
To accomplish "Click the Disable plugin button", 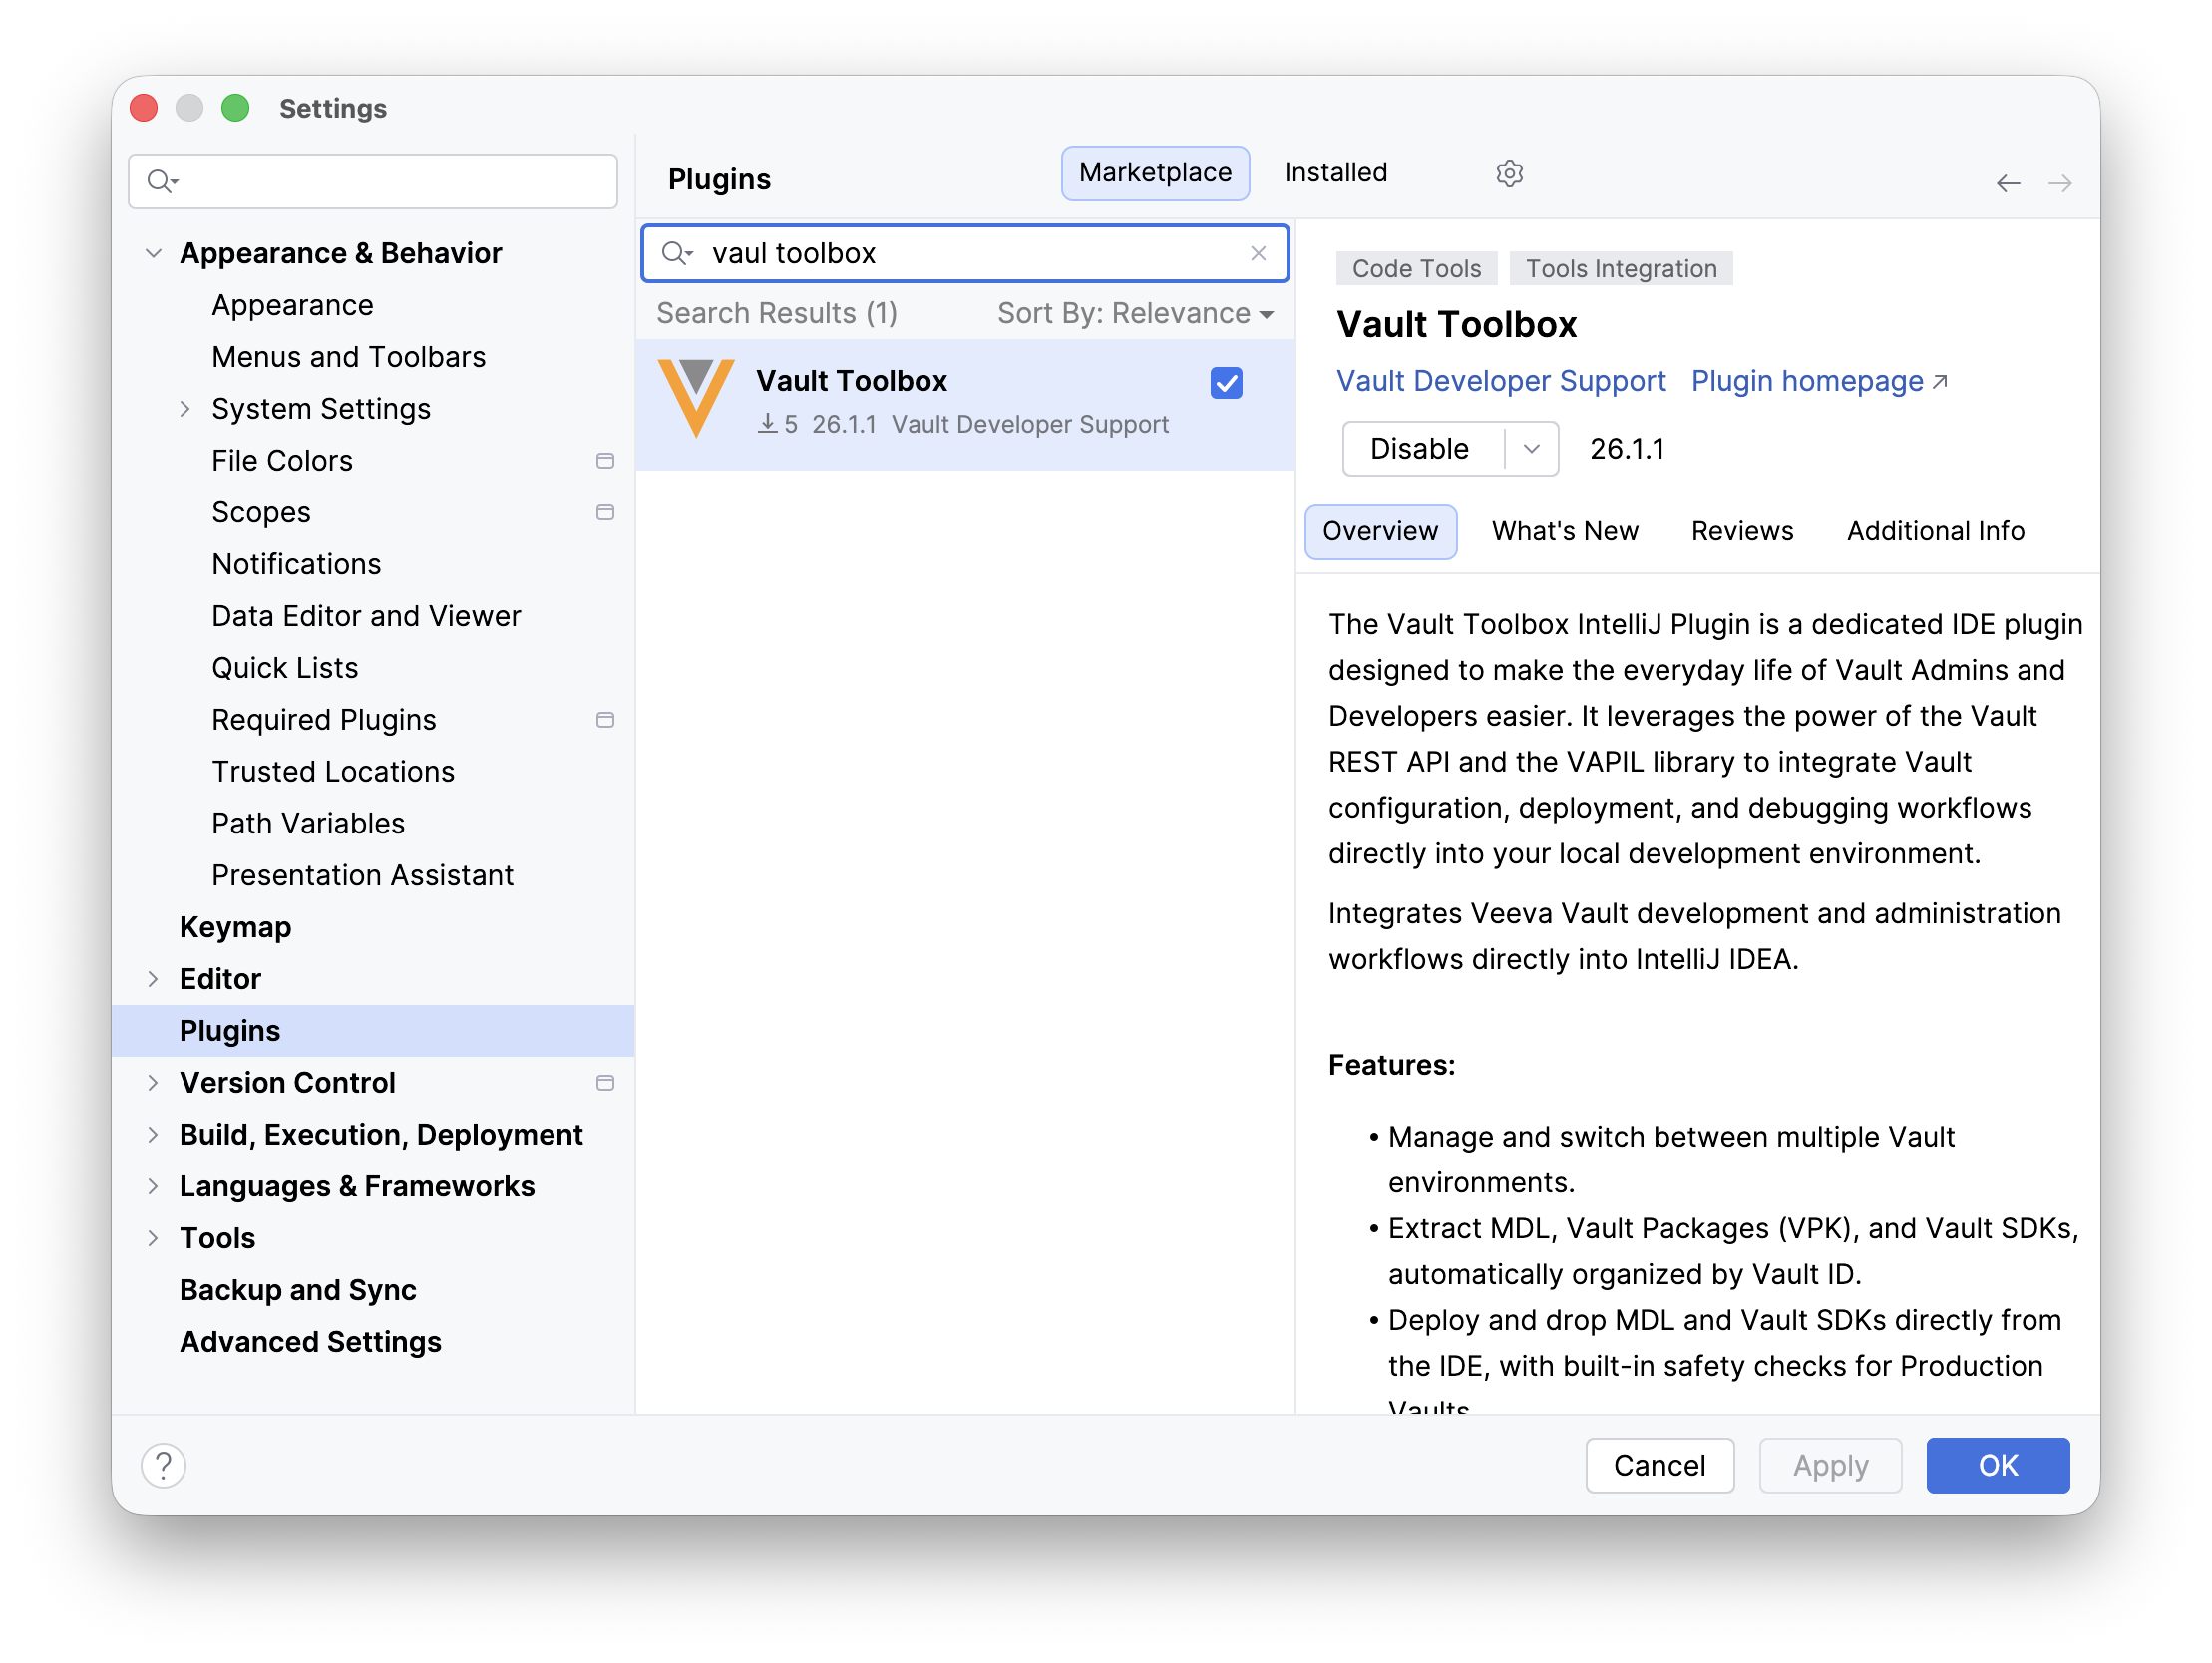I will pyautogui.click(x=1422, y=449).
